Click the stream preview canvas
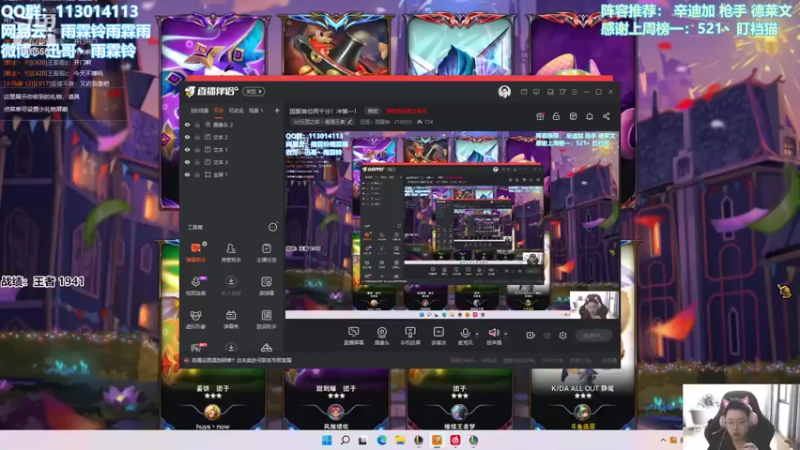 (x=452, y=225)
